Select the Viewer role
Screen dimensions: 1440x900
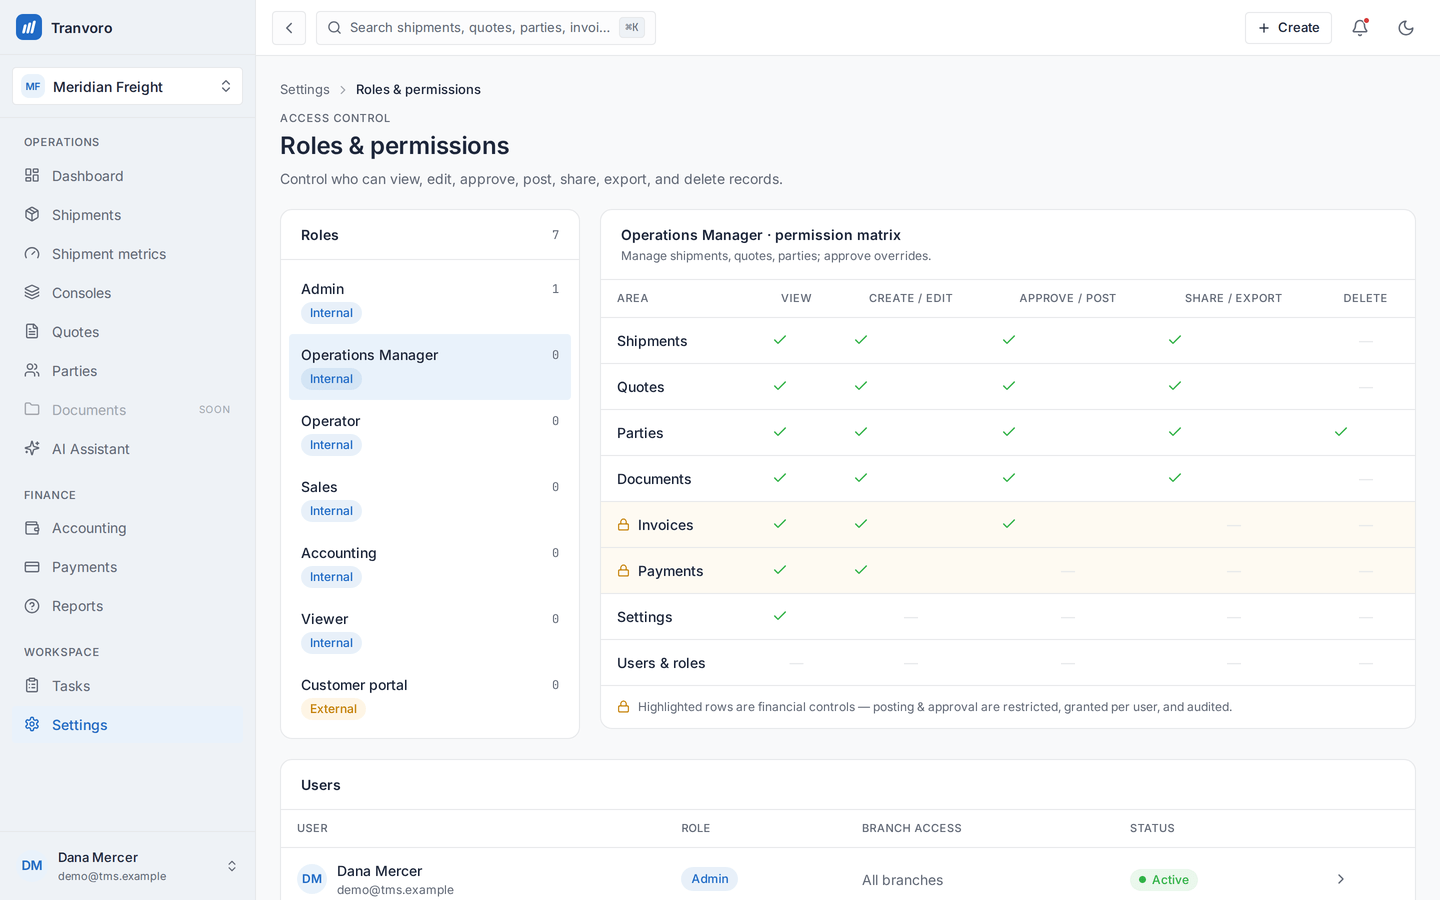(430, 631)
